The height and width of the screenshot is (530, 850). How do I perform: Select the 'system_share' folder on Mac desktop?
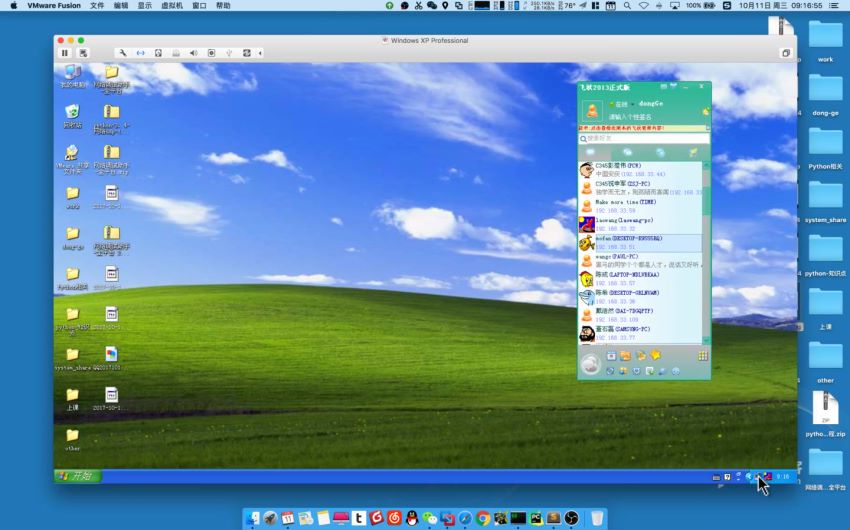[825, 201]
